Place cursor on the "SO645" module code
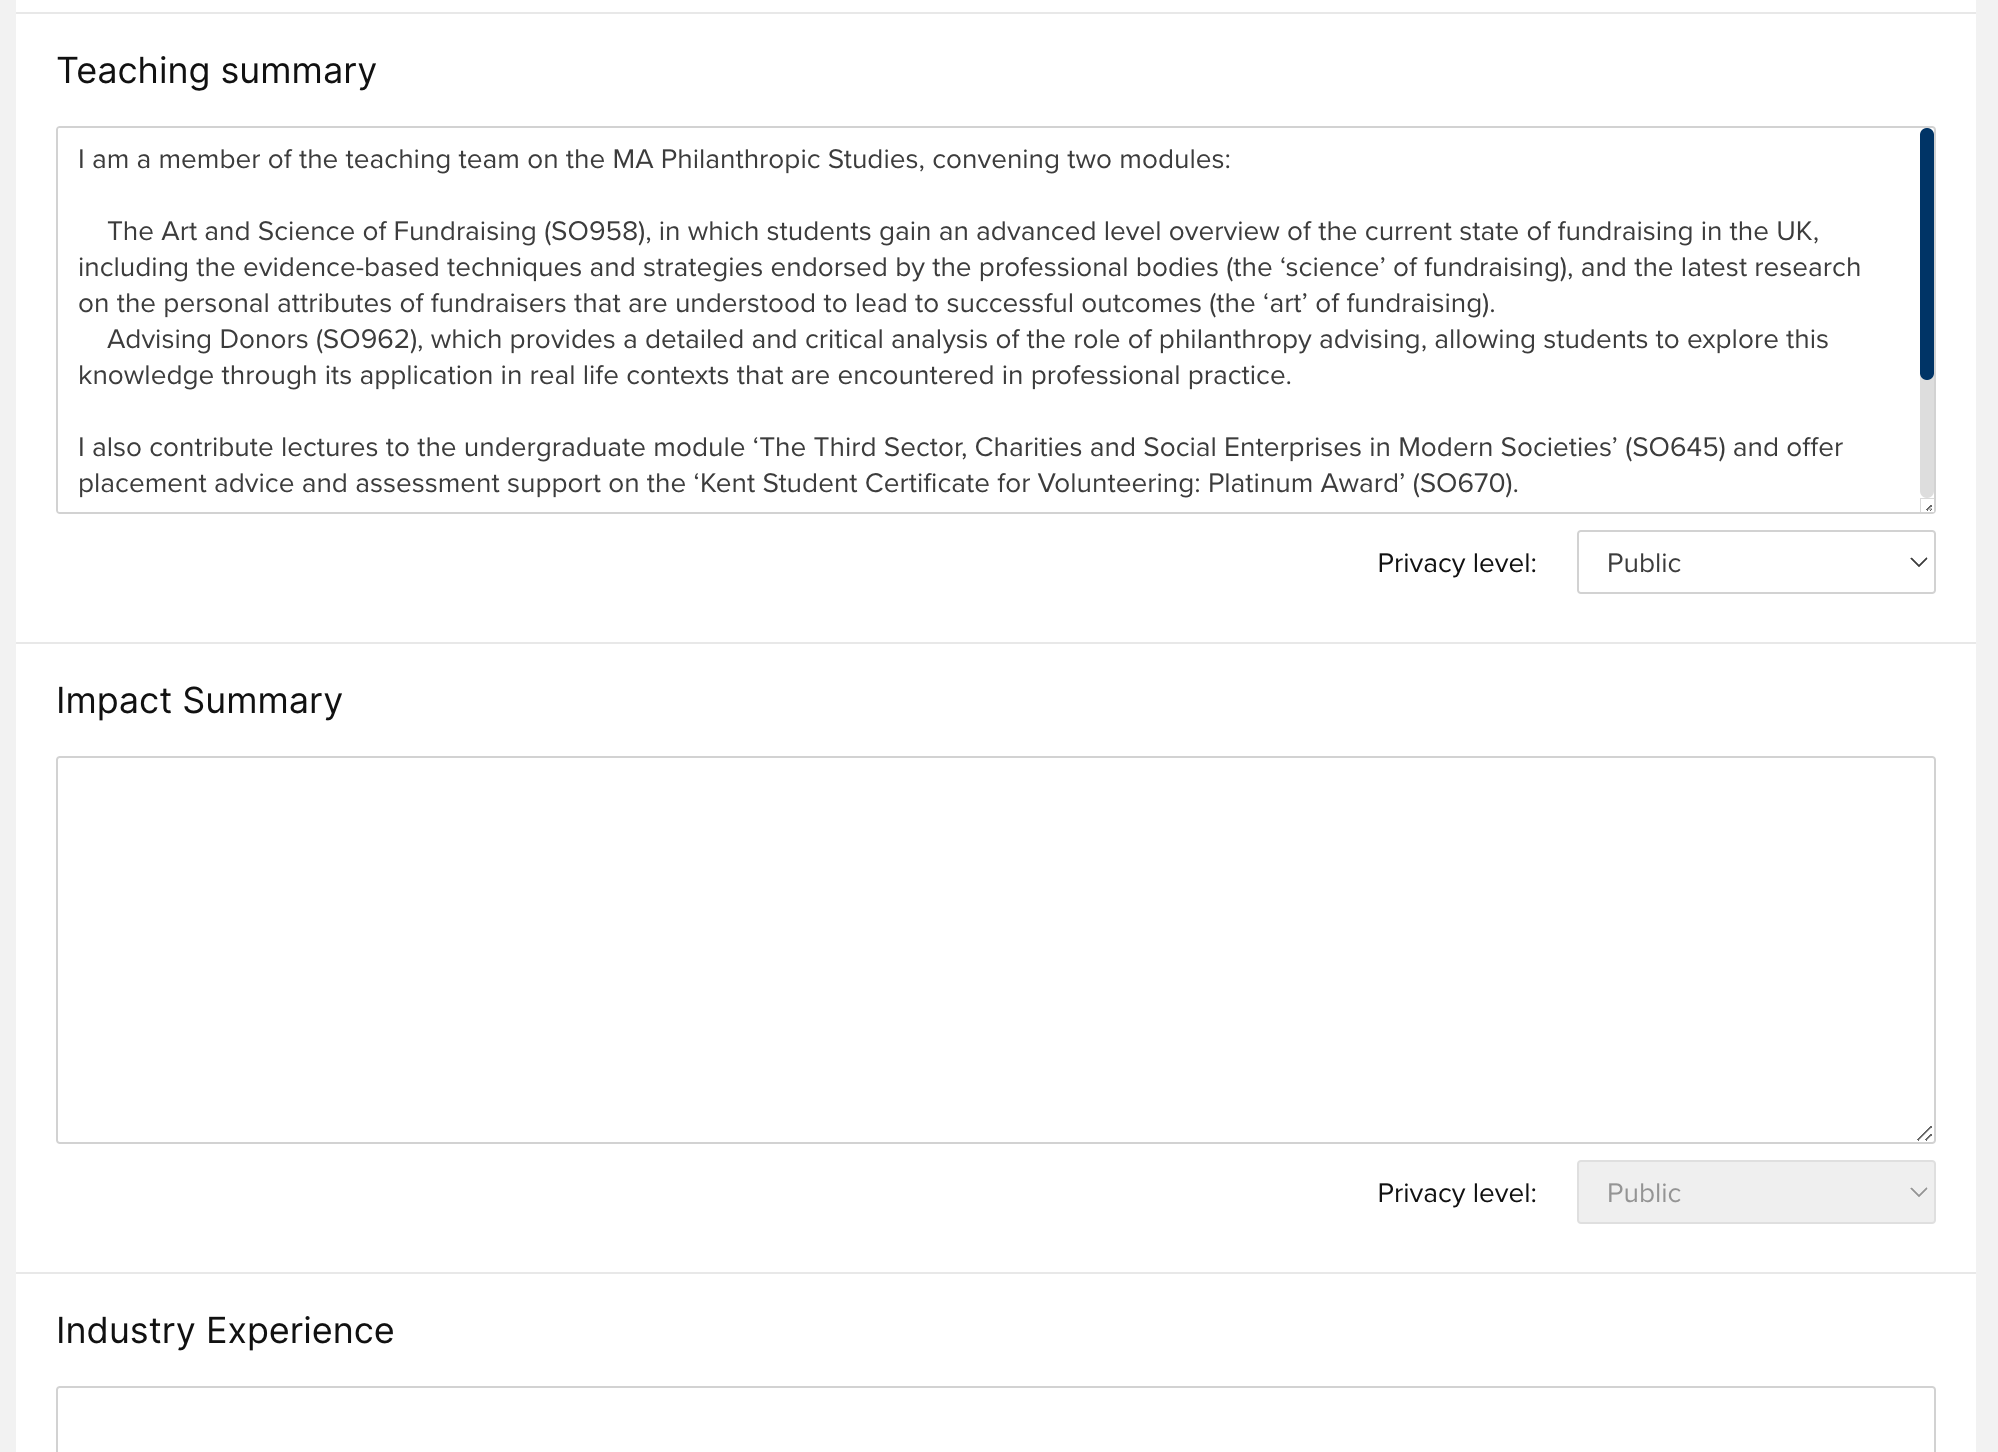This screenshot has width=1998, height=1452. click(x=1675, y=448)
